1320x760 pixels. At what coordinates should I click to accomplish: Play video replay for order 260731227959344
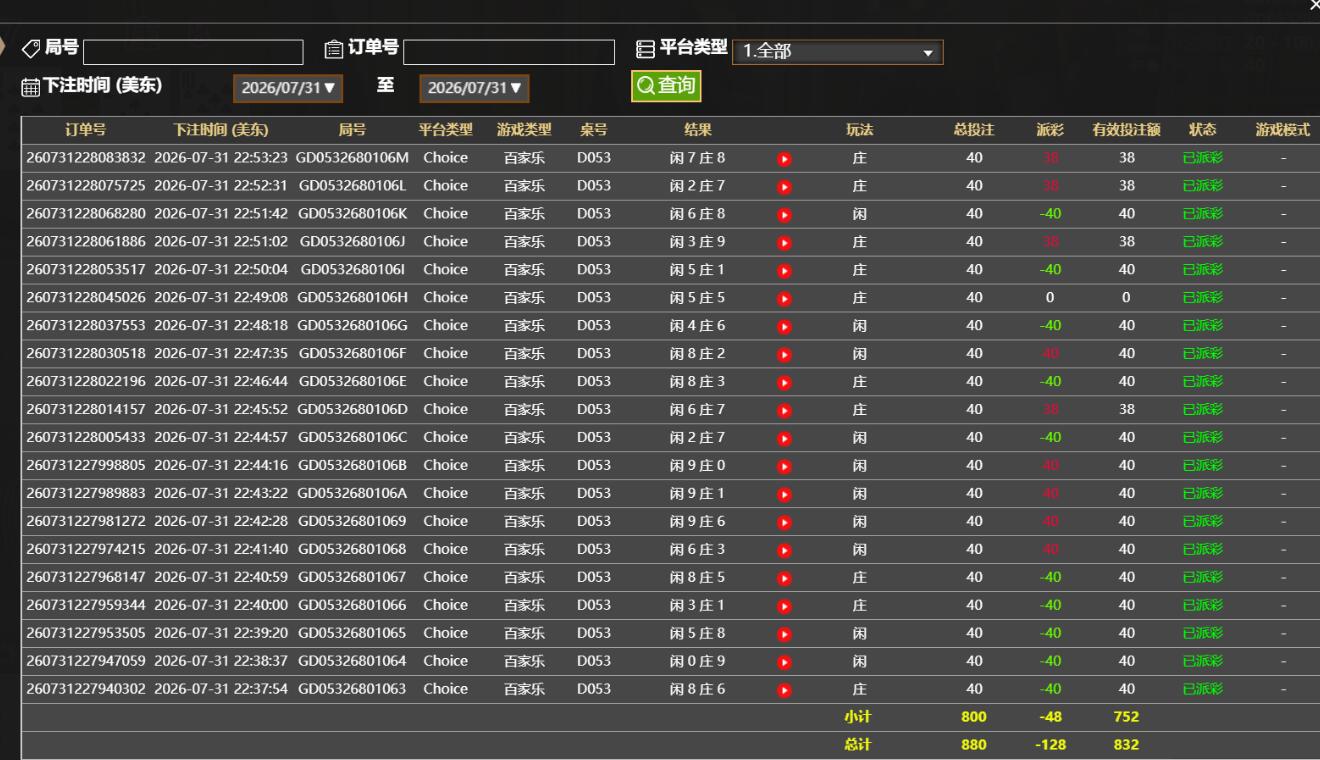[785, 606]
